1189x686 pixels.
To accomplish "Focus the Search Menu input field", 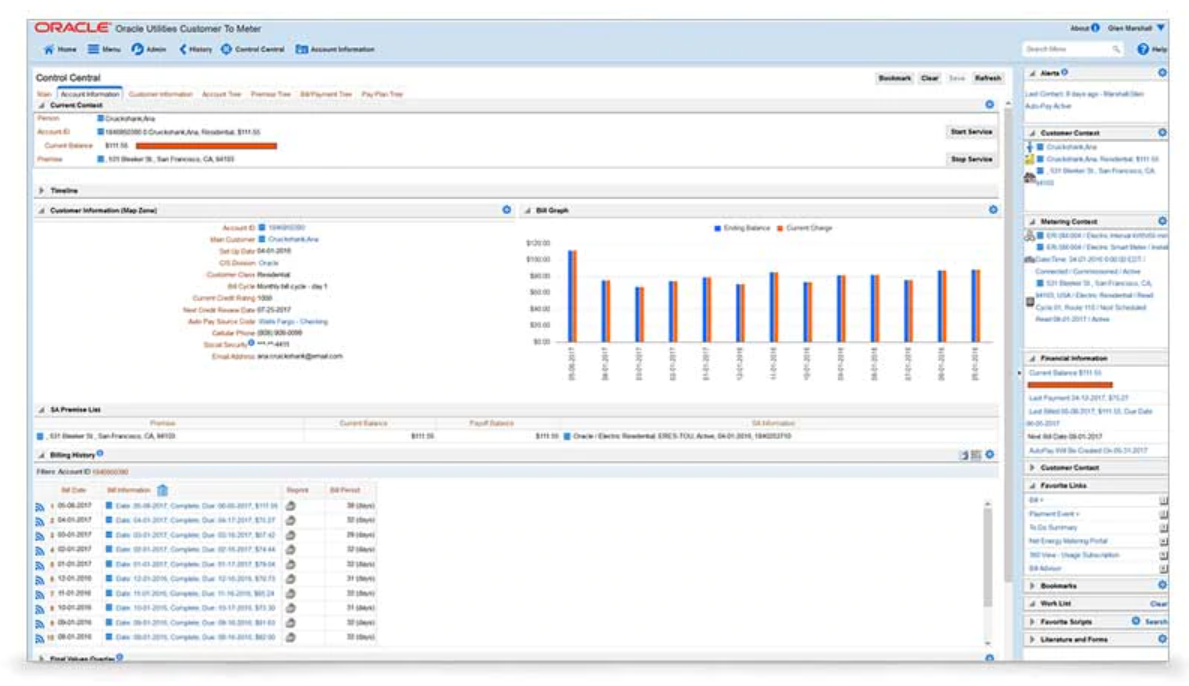I will [1068, 49].
